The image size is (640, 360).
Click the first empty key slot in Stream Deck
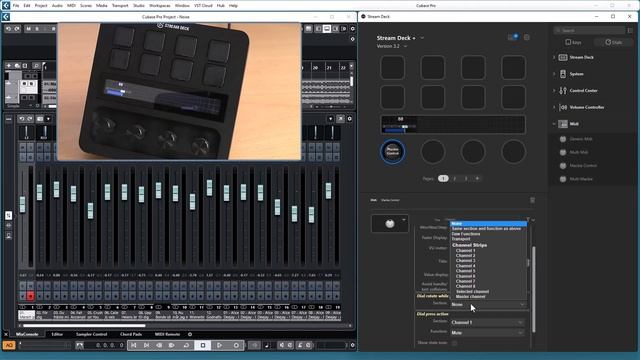pyautogui.click(x=392, y=67)
